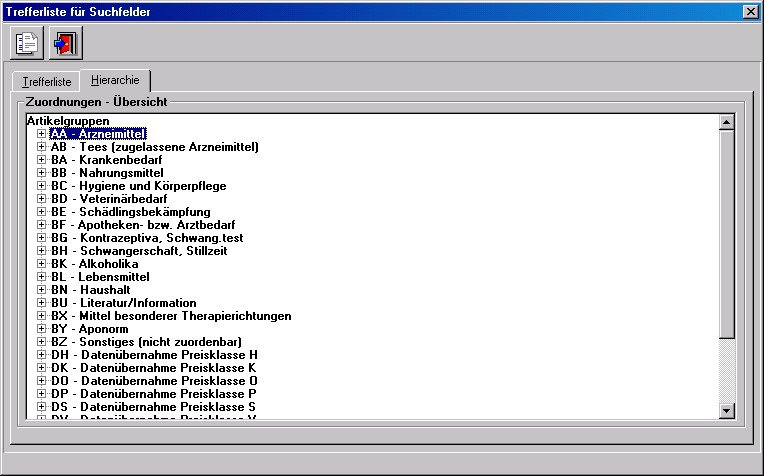764x476 pixels.
Task: Select the BE - Schädlingsbekämpfung entry
Action: 129,212
